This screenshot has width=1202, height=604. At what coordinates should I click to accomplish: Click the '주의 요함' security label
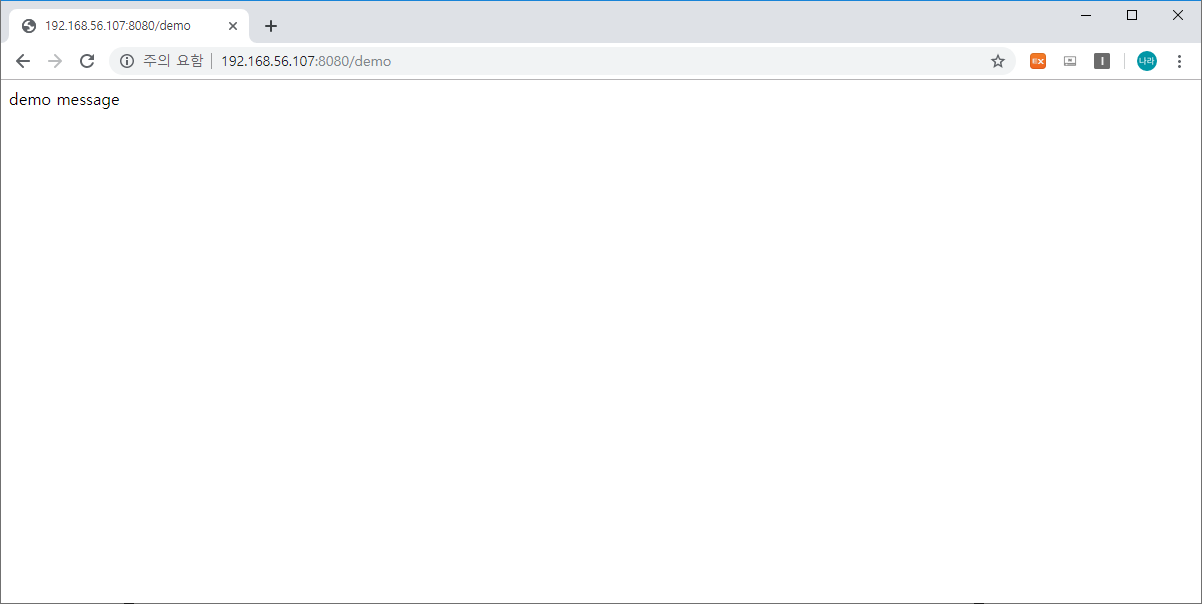(173, 61)
